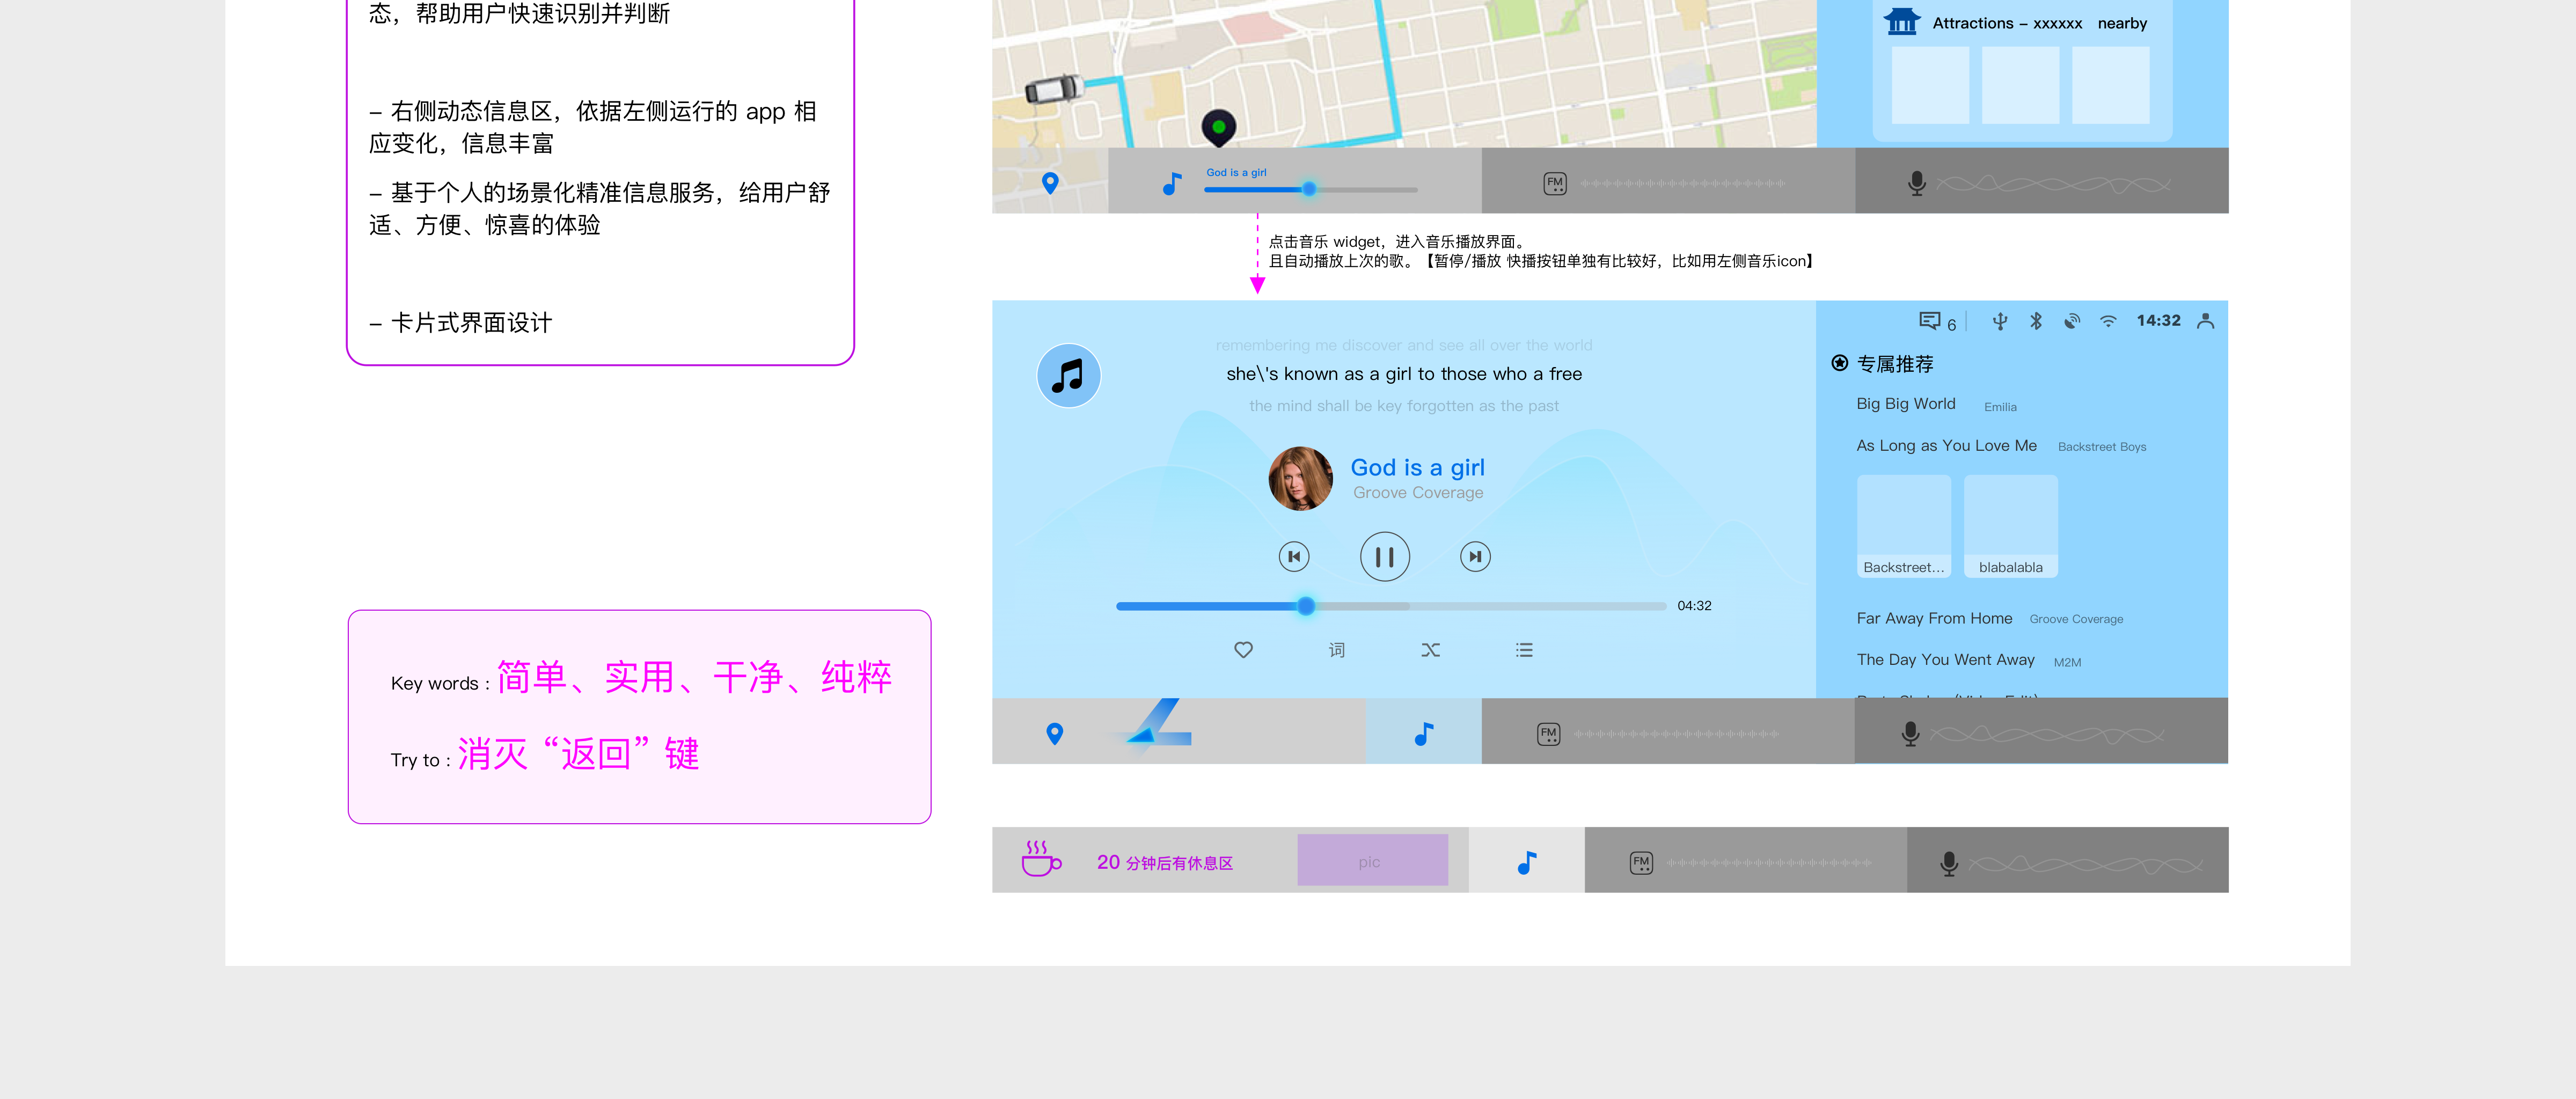Image resolution: width=2576 pixels, height=1099 pixels.
Task: Open Attractions – xxxxxx nearby label
Action: 2039,23
